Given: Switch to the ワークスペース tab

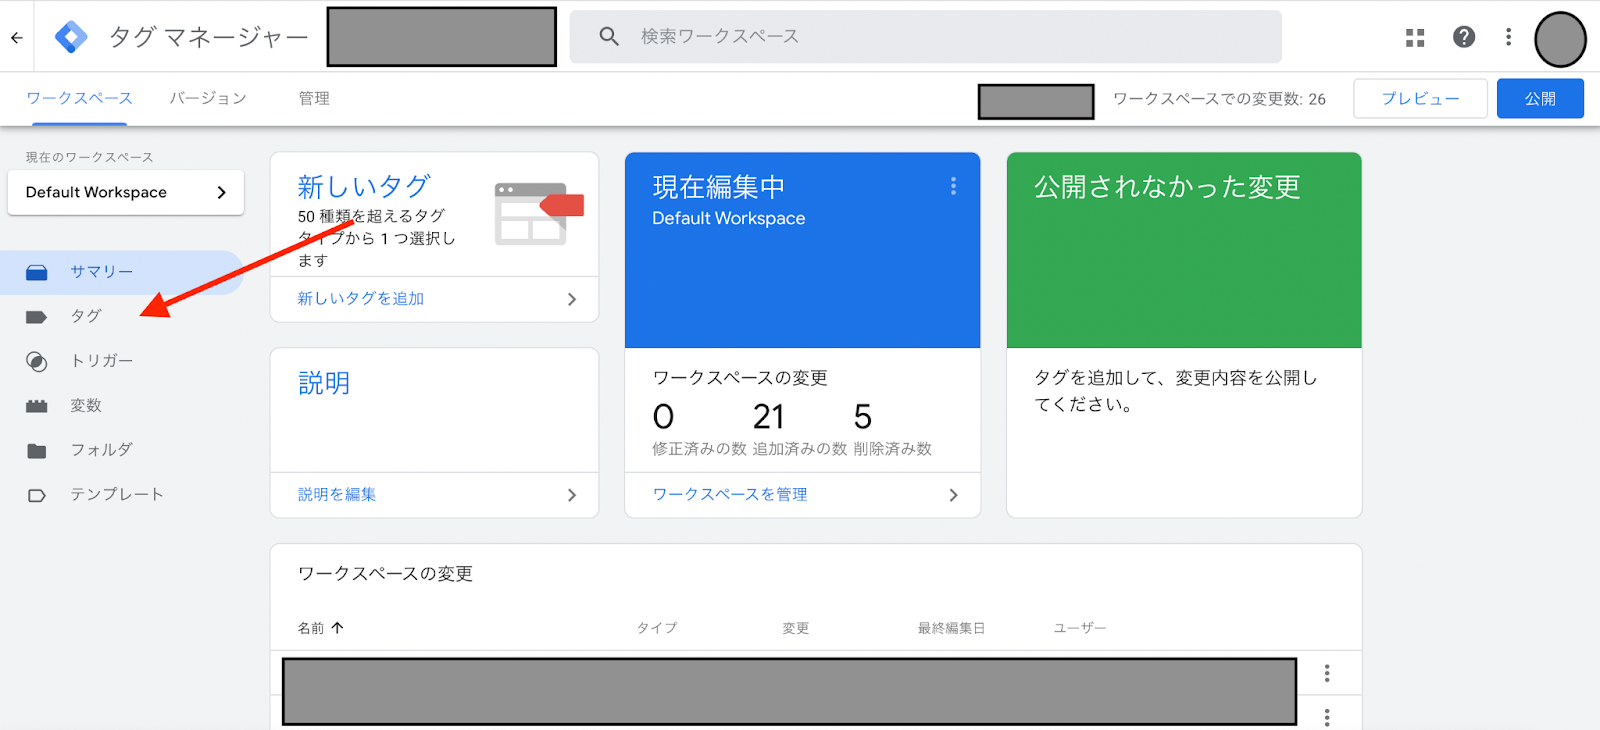Looking at the screenshot, I should coord(79,98).
